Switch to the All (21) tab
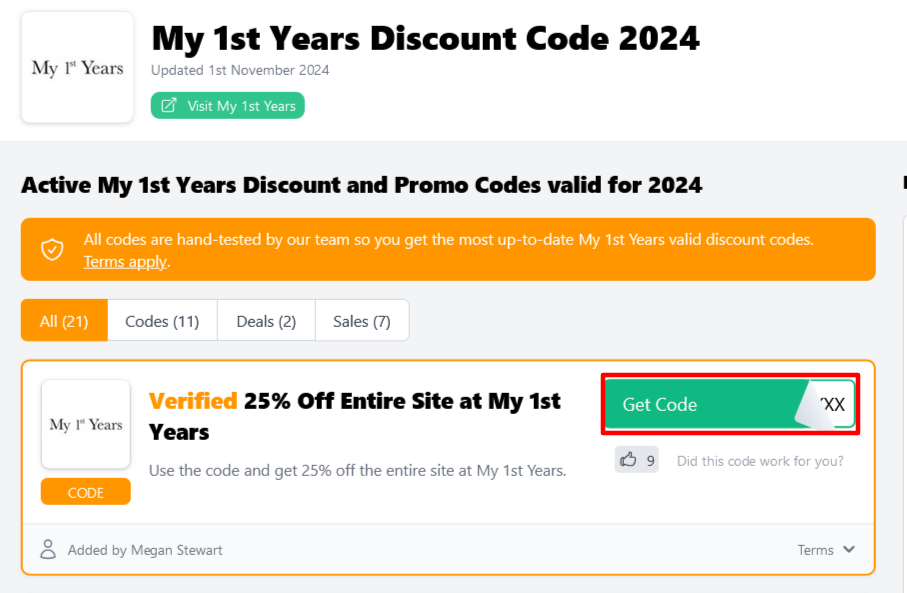The width and height of the screenshot is (907, 593). click(x=64, y=321)
